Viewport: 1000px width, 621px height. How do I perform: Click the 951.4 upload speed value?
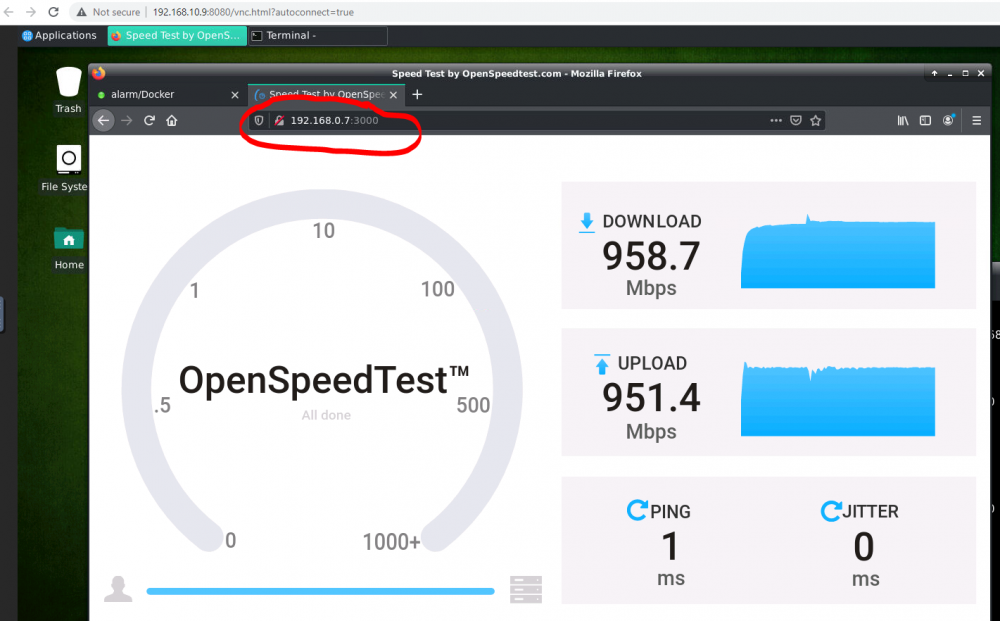tap(651, 398)
